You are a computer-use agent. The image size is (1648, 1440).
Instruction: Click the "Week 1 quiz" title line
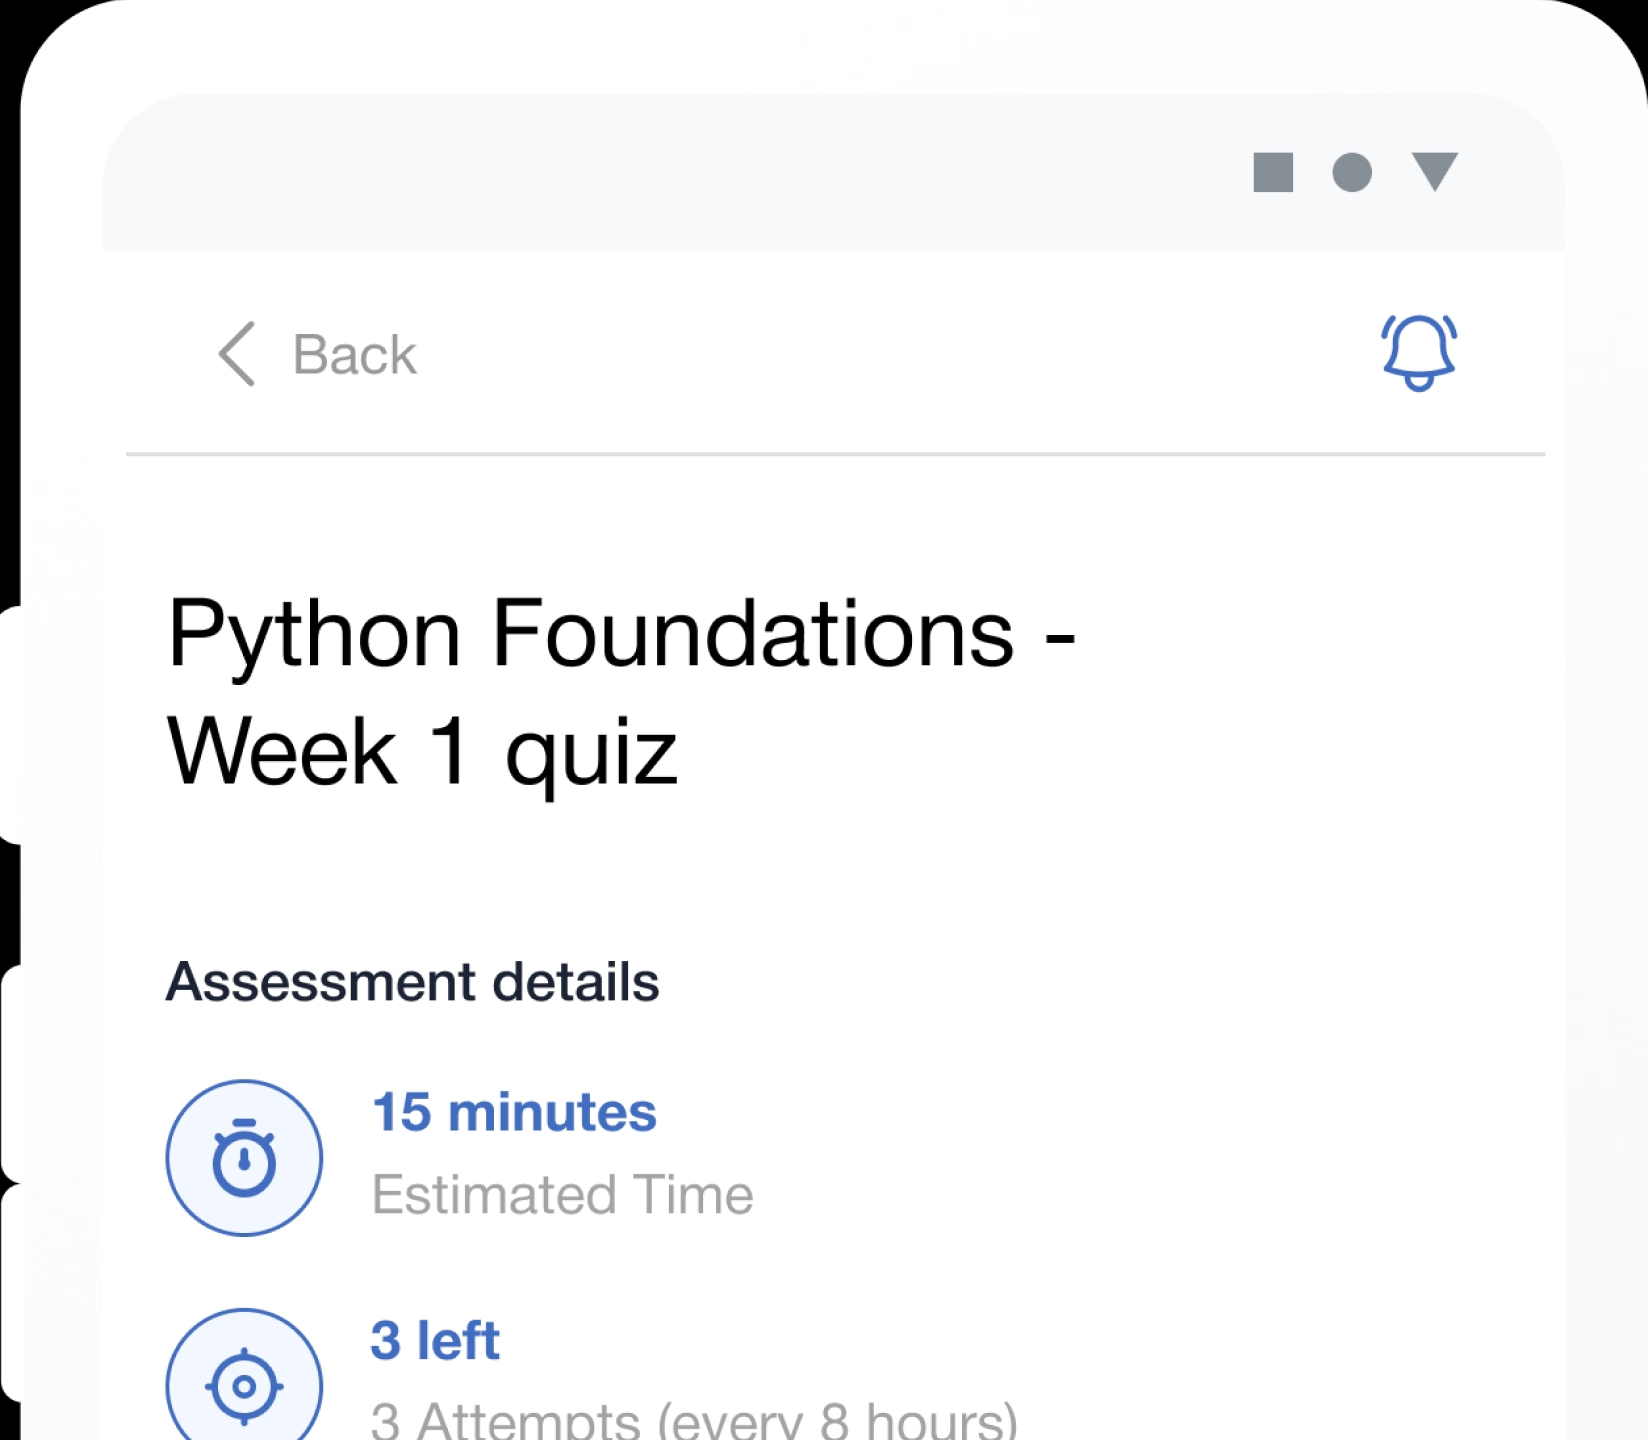[422, 752]
